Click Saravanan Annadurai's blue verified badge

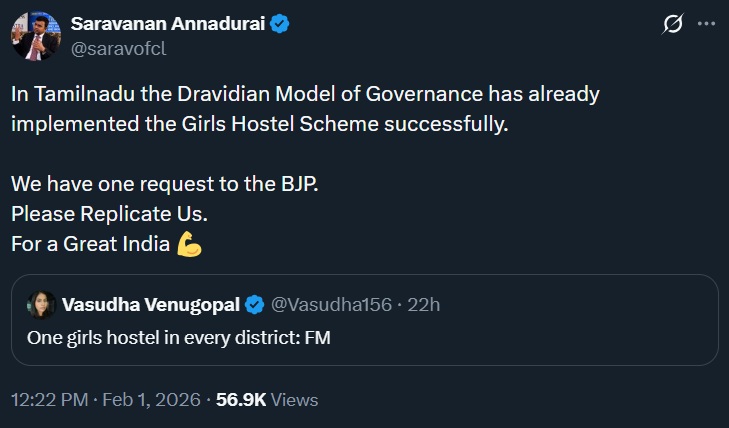(280, 24)
